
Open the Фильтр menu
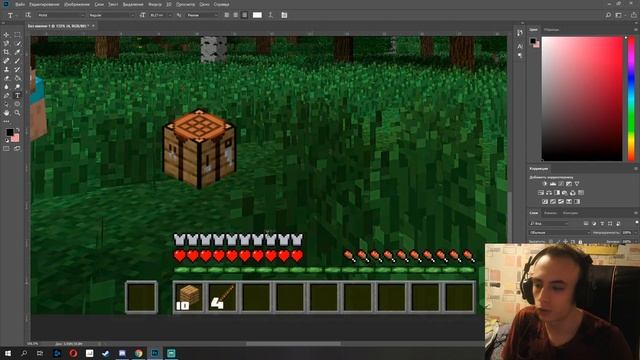(155, 4)
